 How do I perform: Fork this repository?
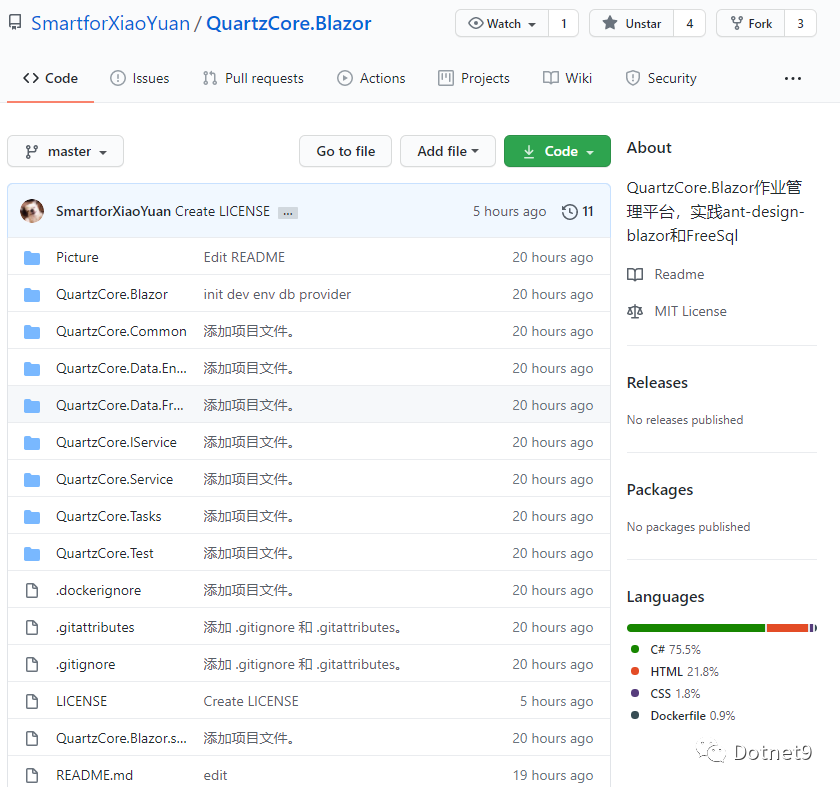751,24
